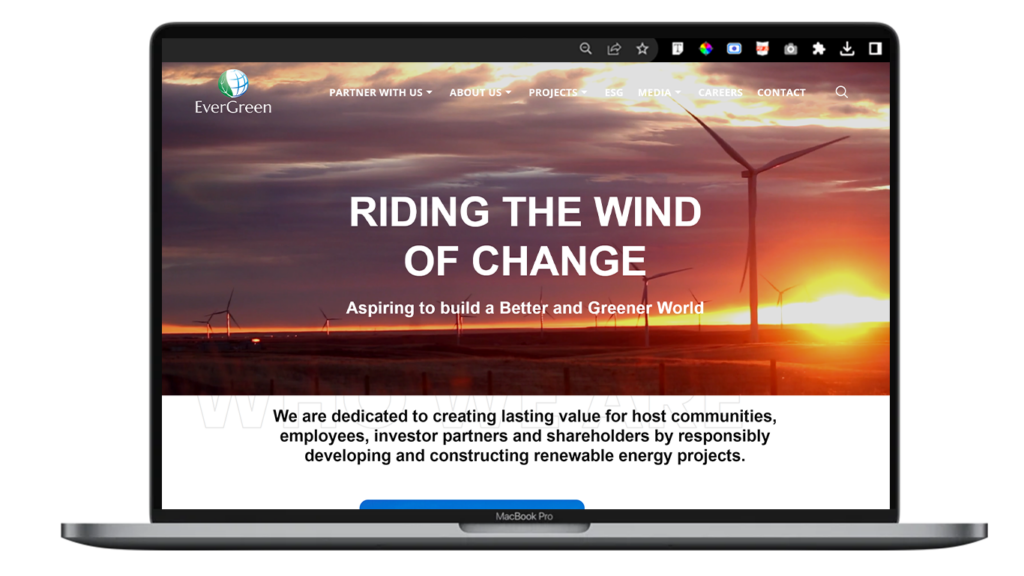Click the camera screenshot extension icon
This screenshot has height=576, width=1024.
792,47
